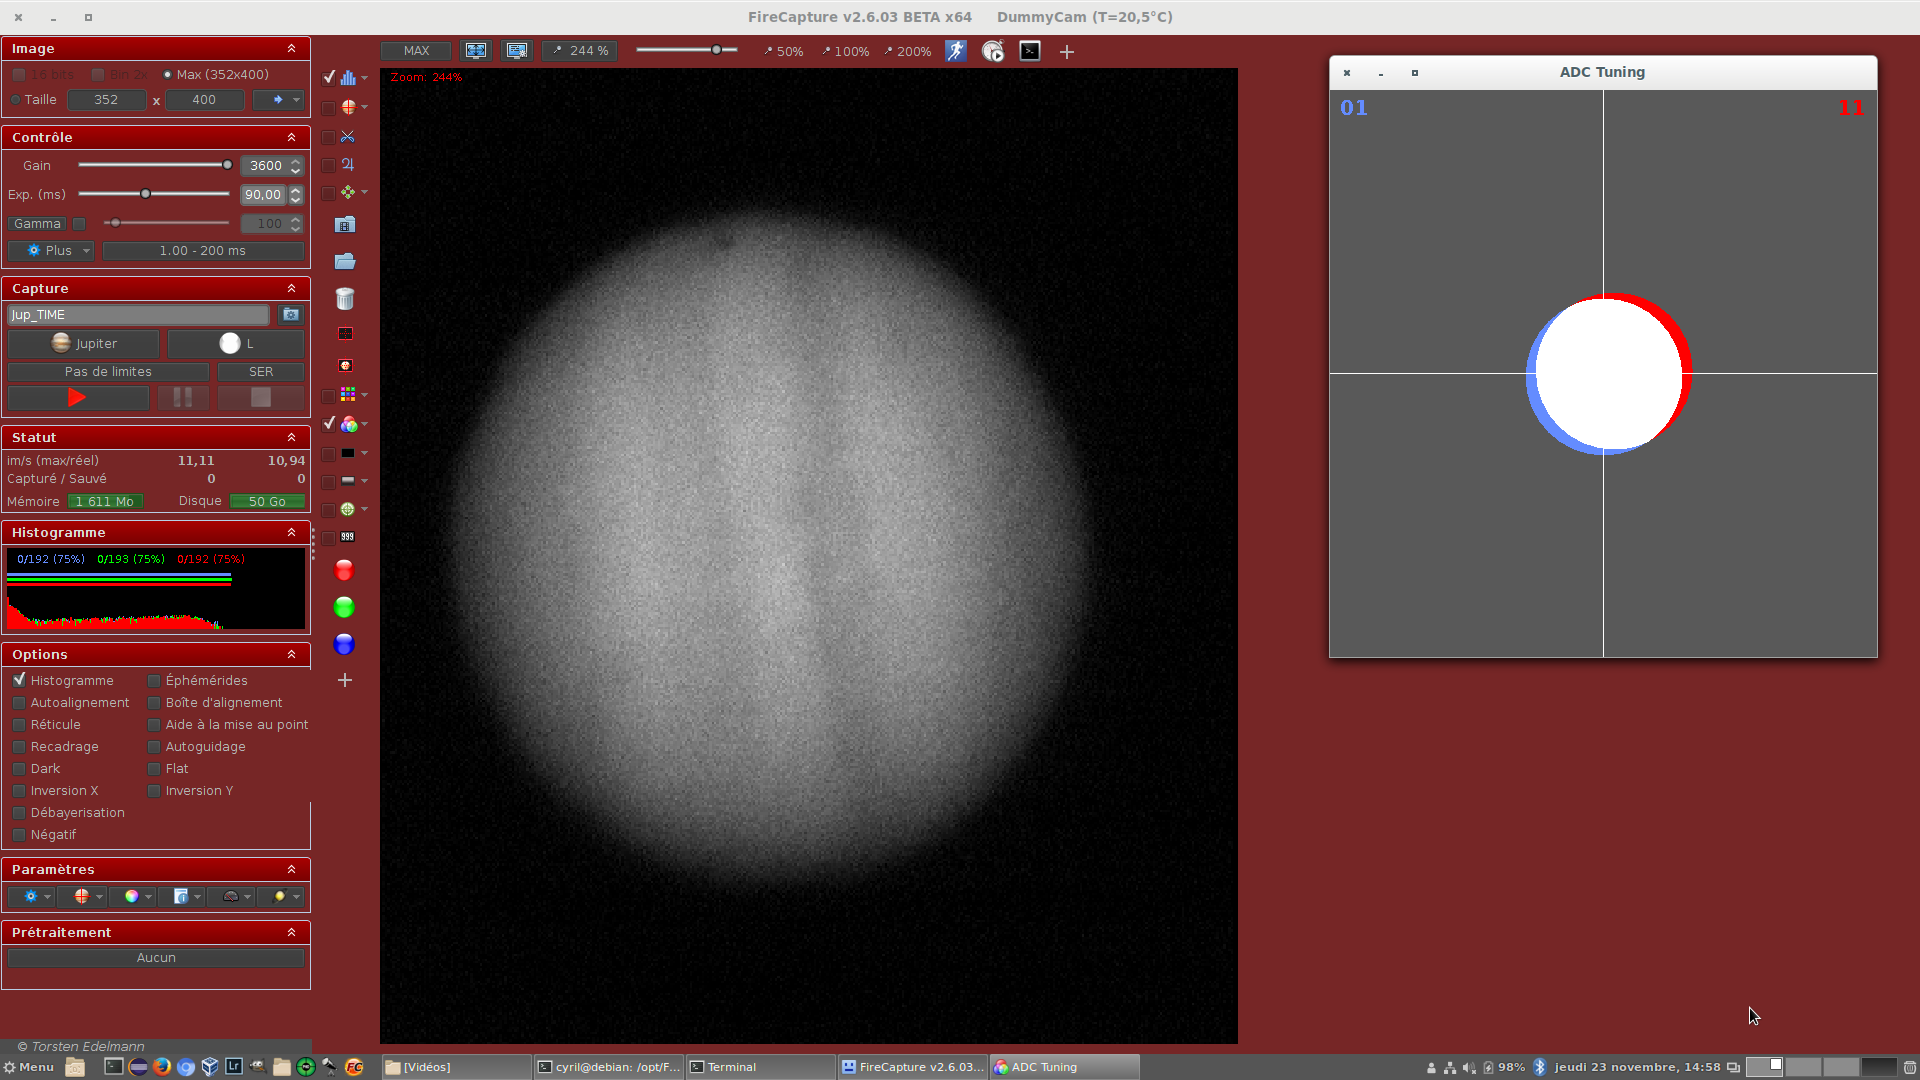1920x1080 pixels.
Task: Collapse the Histogramme panel
Action: pyautogui.click(x=291, y=533)
